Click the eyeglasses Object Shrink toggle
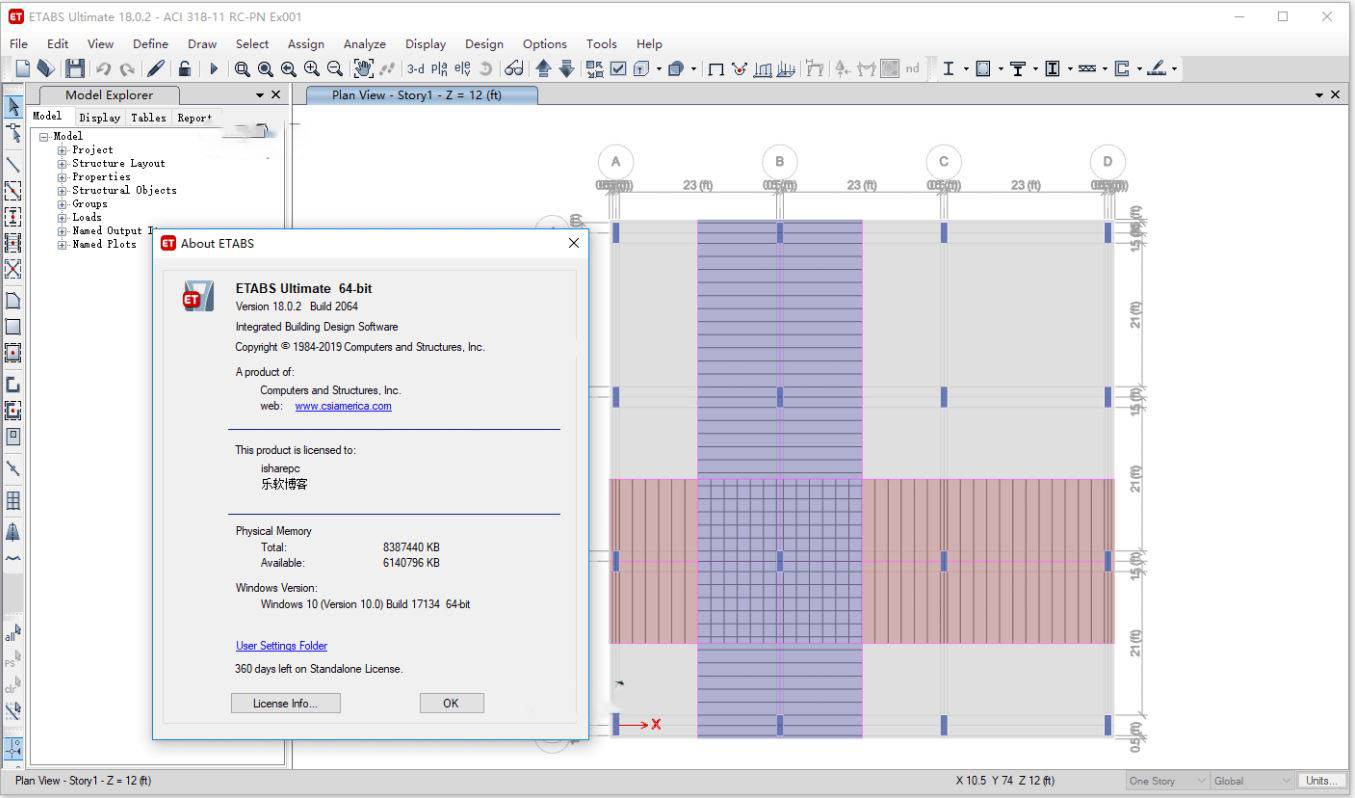Viewport: 1355px width, 798px height. (x=513, y=68)
